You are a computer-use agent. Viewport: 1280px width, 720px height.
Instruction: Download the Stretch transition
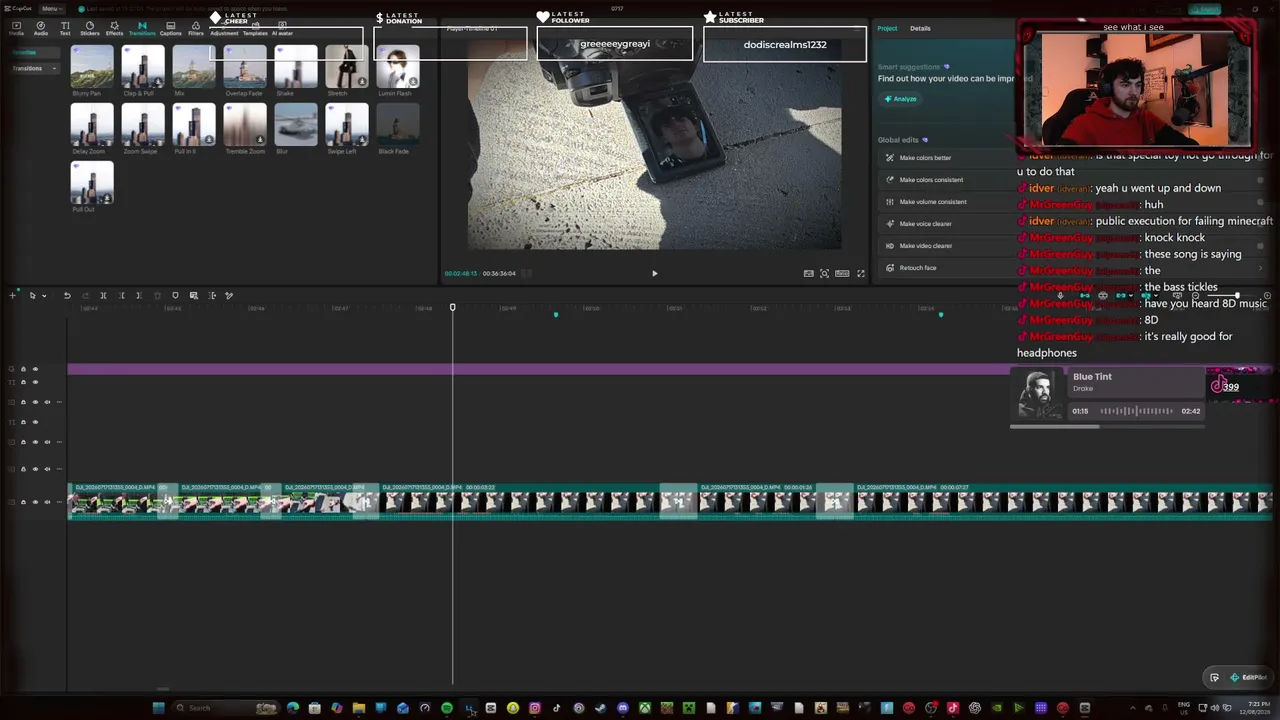point(362,82)
